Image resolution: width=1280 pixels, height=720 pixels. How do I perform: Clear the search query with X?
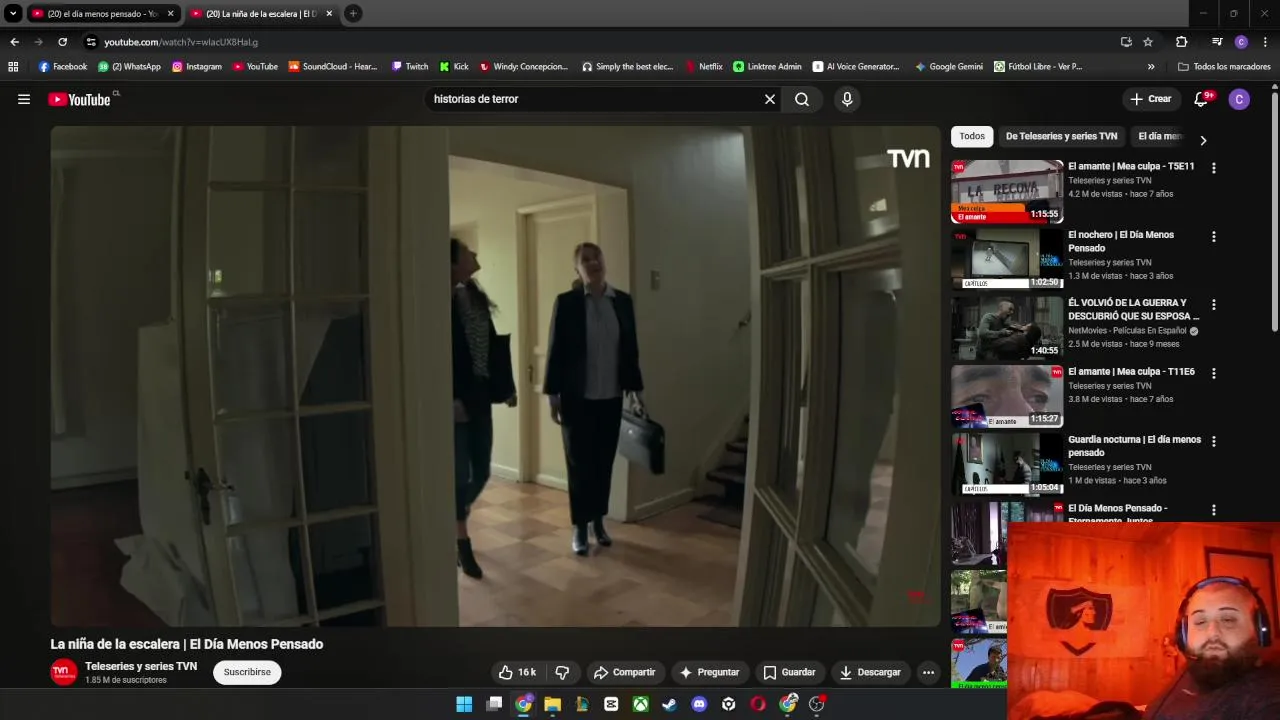coord(770,99)
